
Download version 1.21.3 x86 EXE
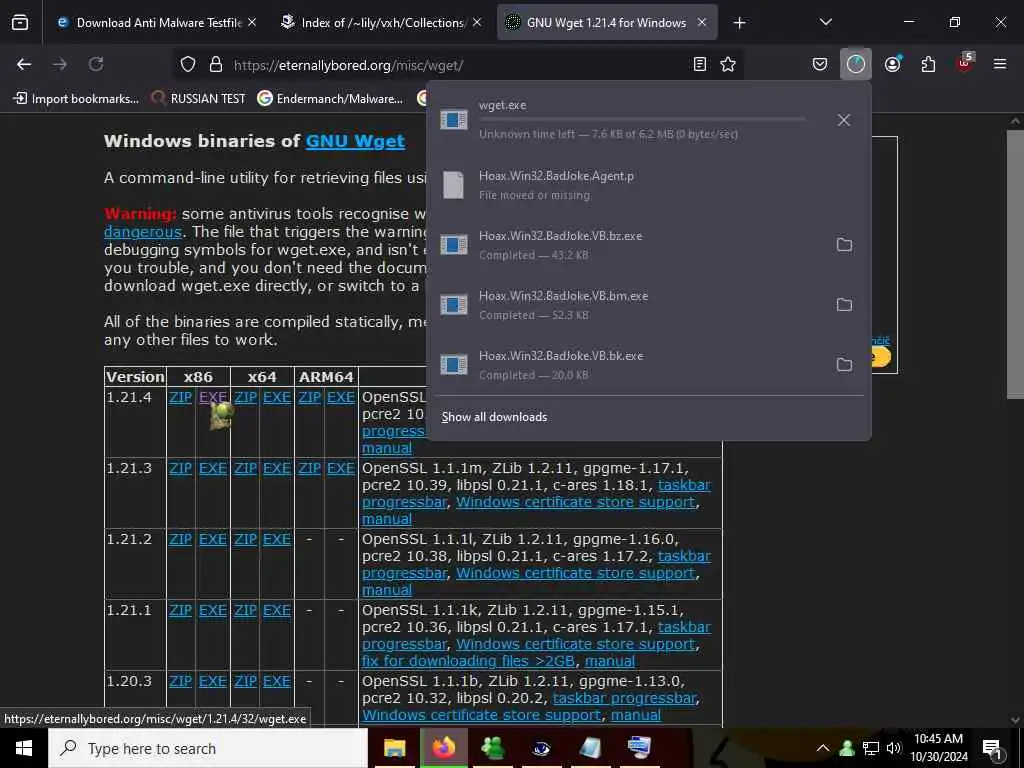coord(213,468)
